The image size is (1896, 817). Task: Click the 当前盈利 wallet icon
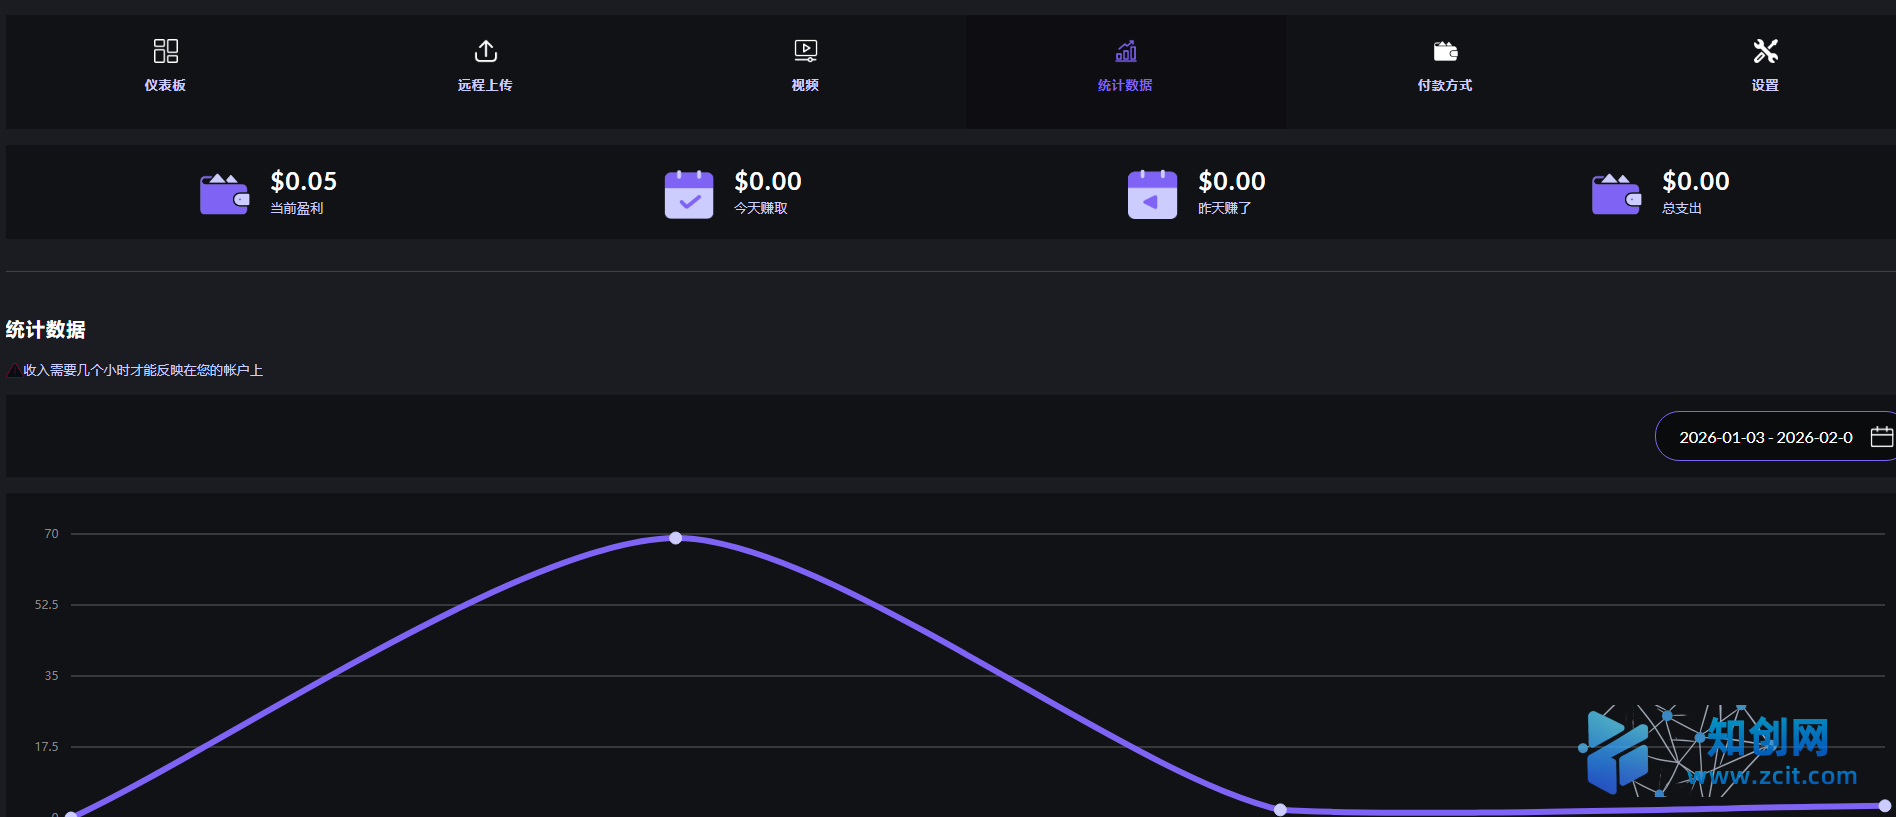[224, 194]
